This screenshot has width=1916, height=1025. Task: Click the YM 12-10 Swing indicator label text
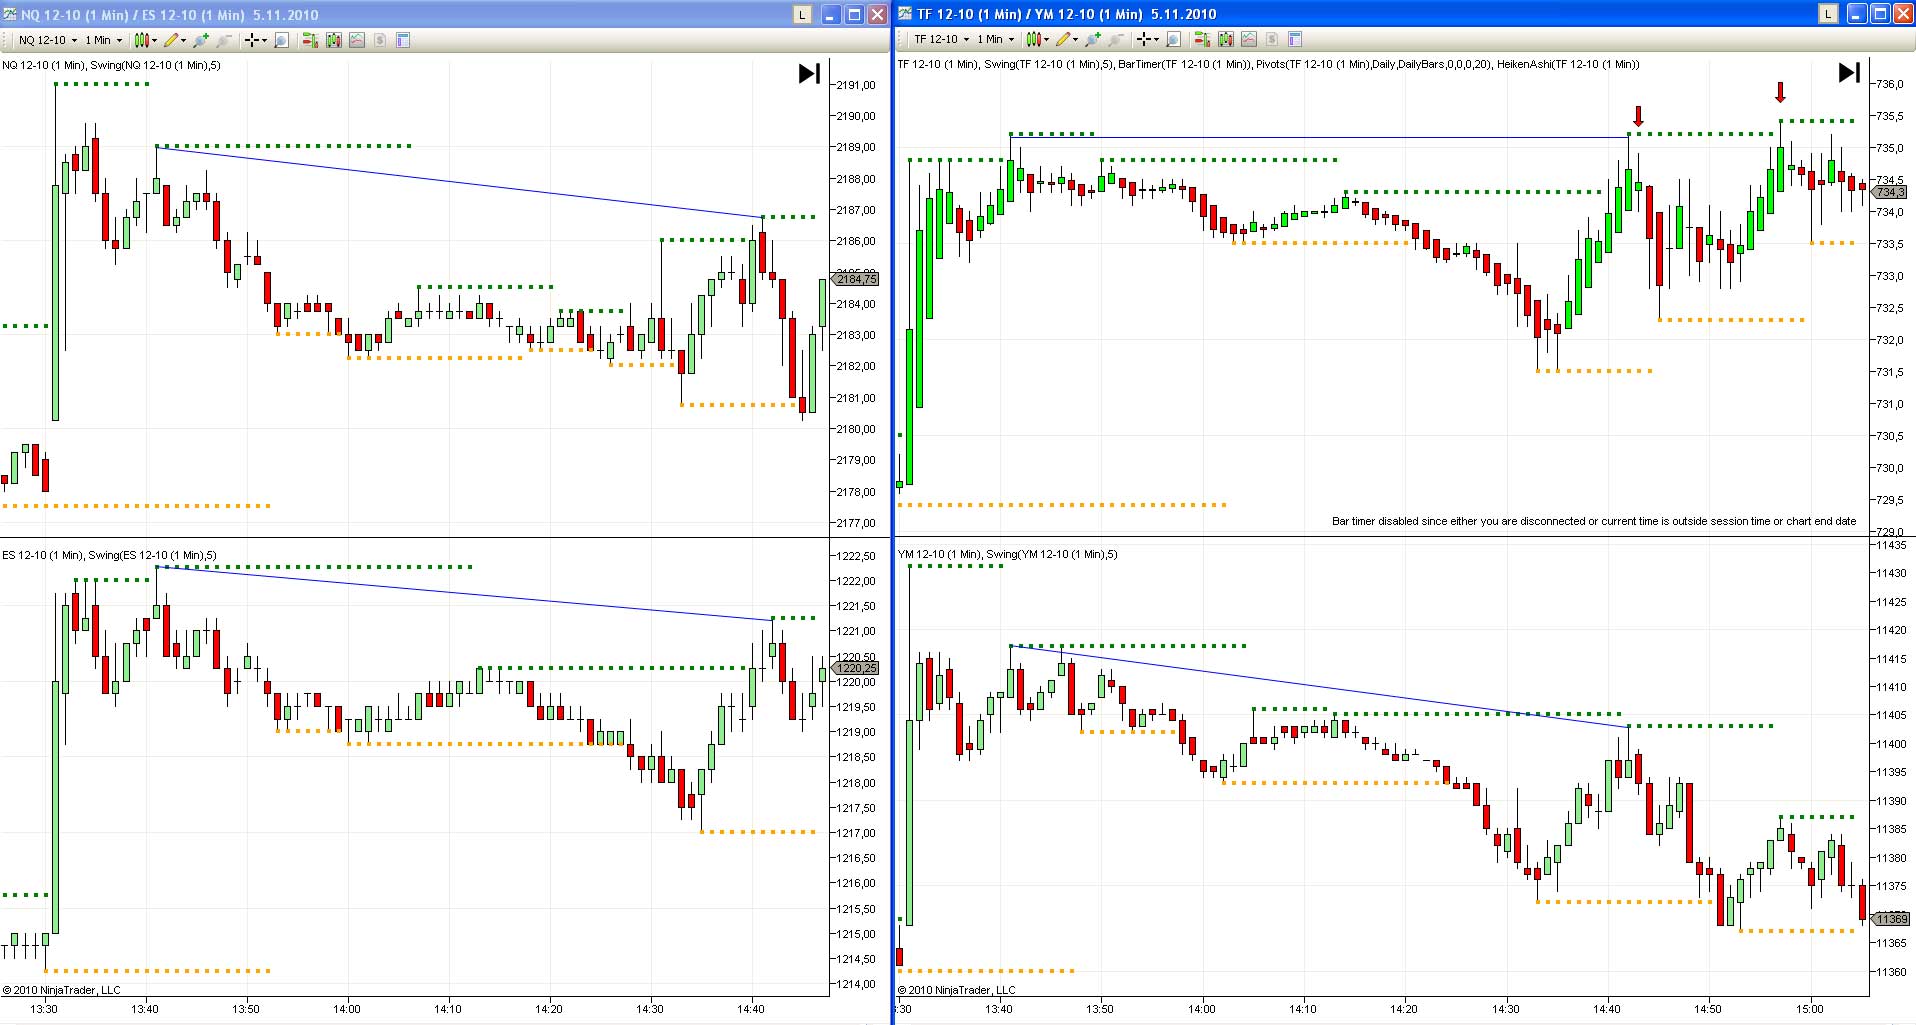[1008, 554]
